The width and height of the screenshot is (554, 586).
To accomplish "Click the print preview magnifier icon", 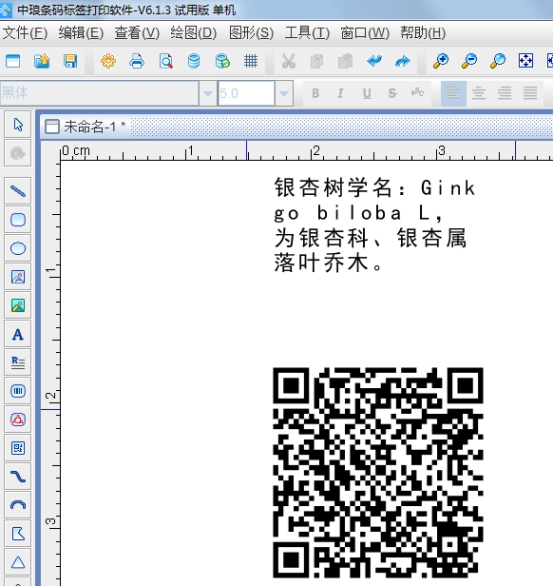I will click(x=166, y=61).
